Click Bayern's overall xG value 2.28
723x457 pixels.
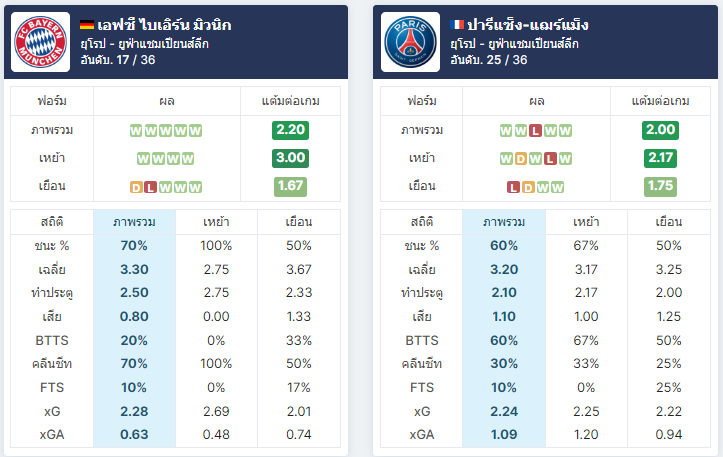[134, 411]
